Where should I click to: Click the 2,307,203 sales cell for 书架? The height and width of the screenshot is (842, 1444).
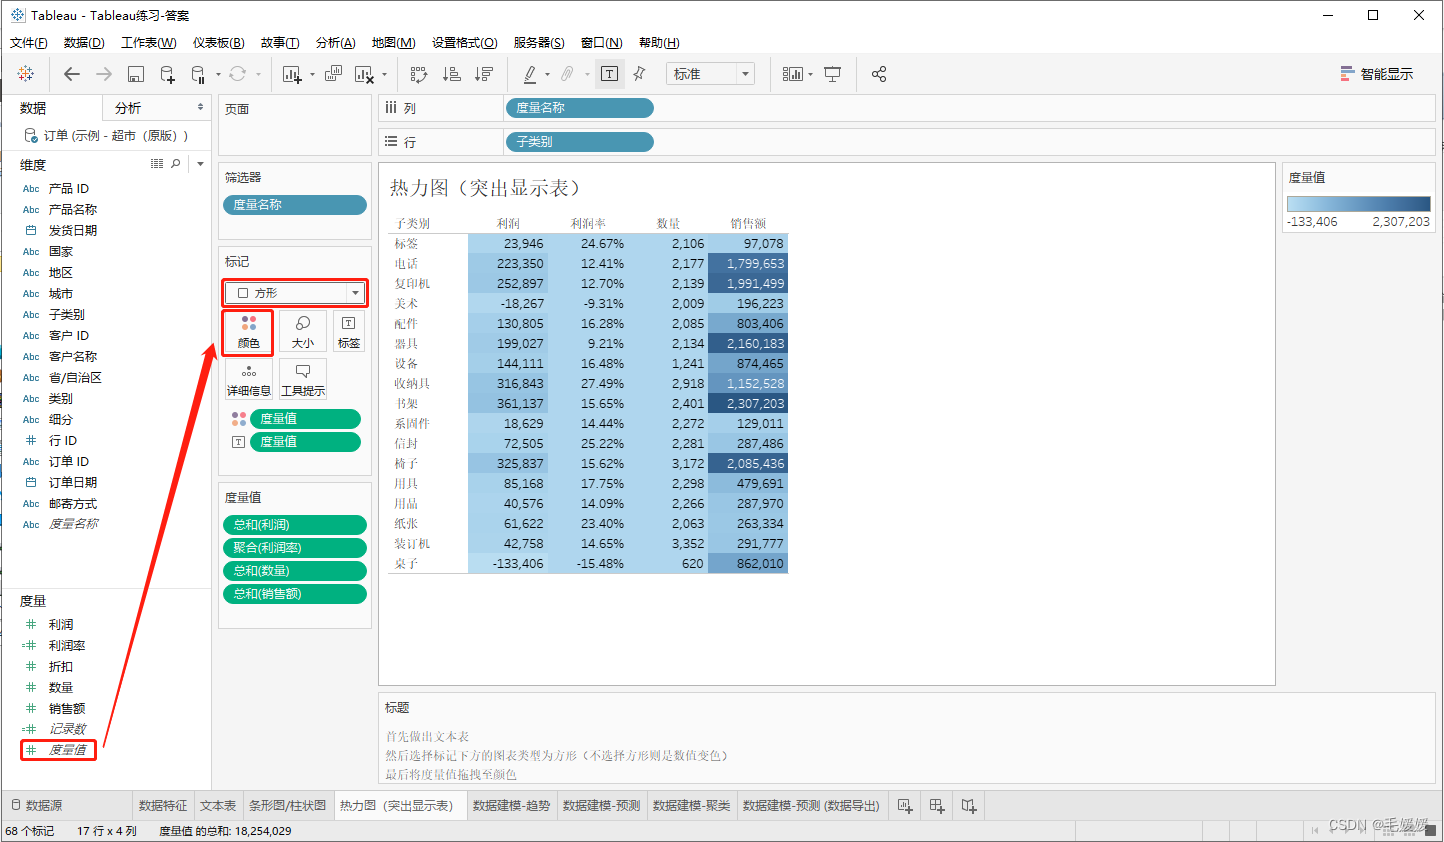748,403
